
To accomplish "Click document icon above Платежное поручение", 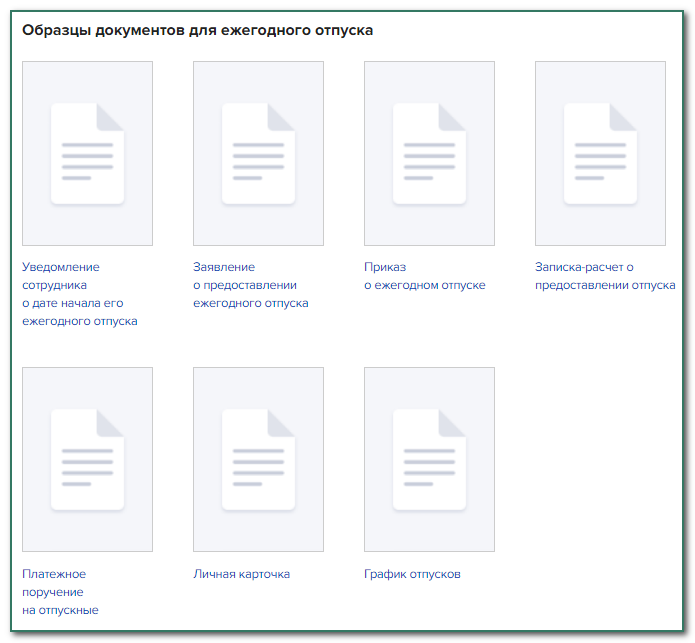I will click(87, 460).
